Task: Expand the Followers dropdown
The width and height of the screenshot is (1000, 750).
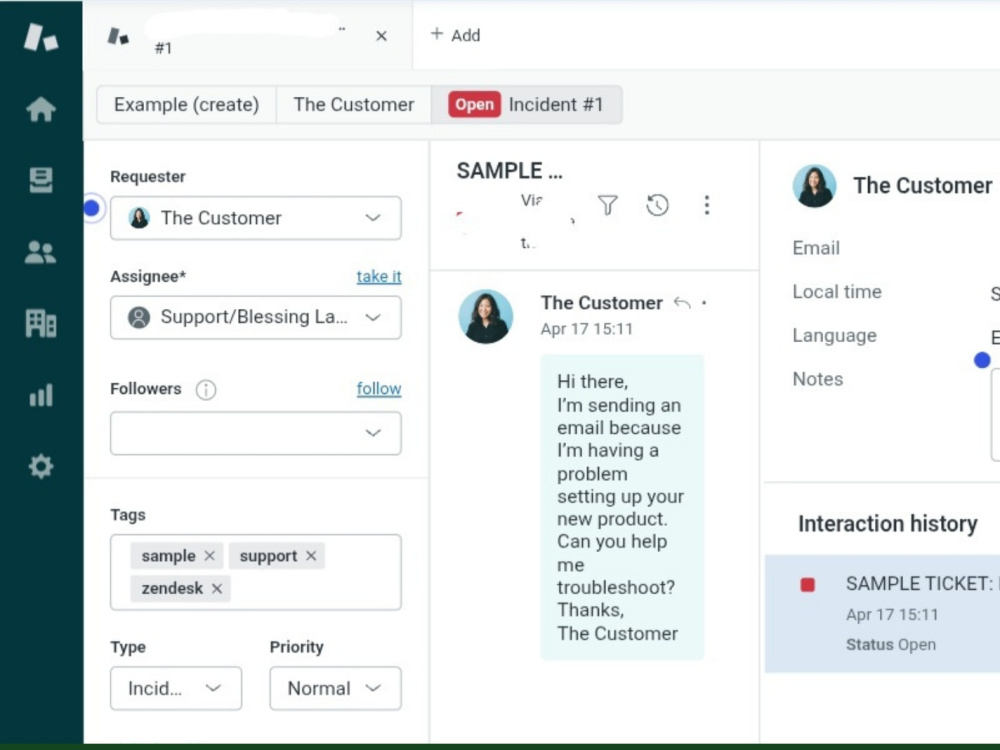Action: 256,433
